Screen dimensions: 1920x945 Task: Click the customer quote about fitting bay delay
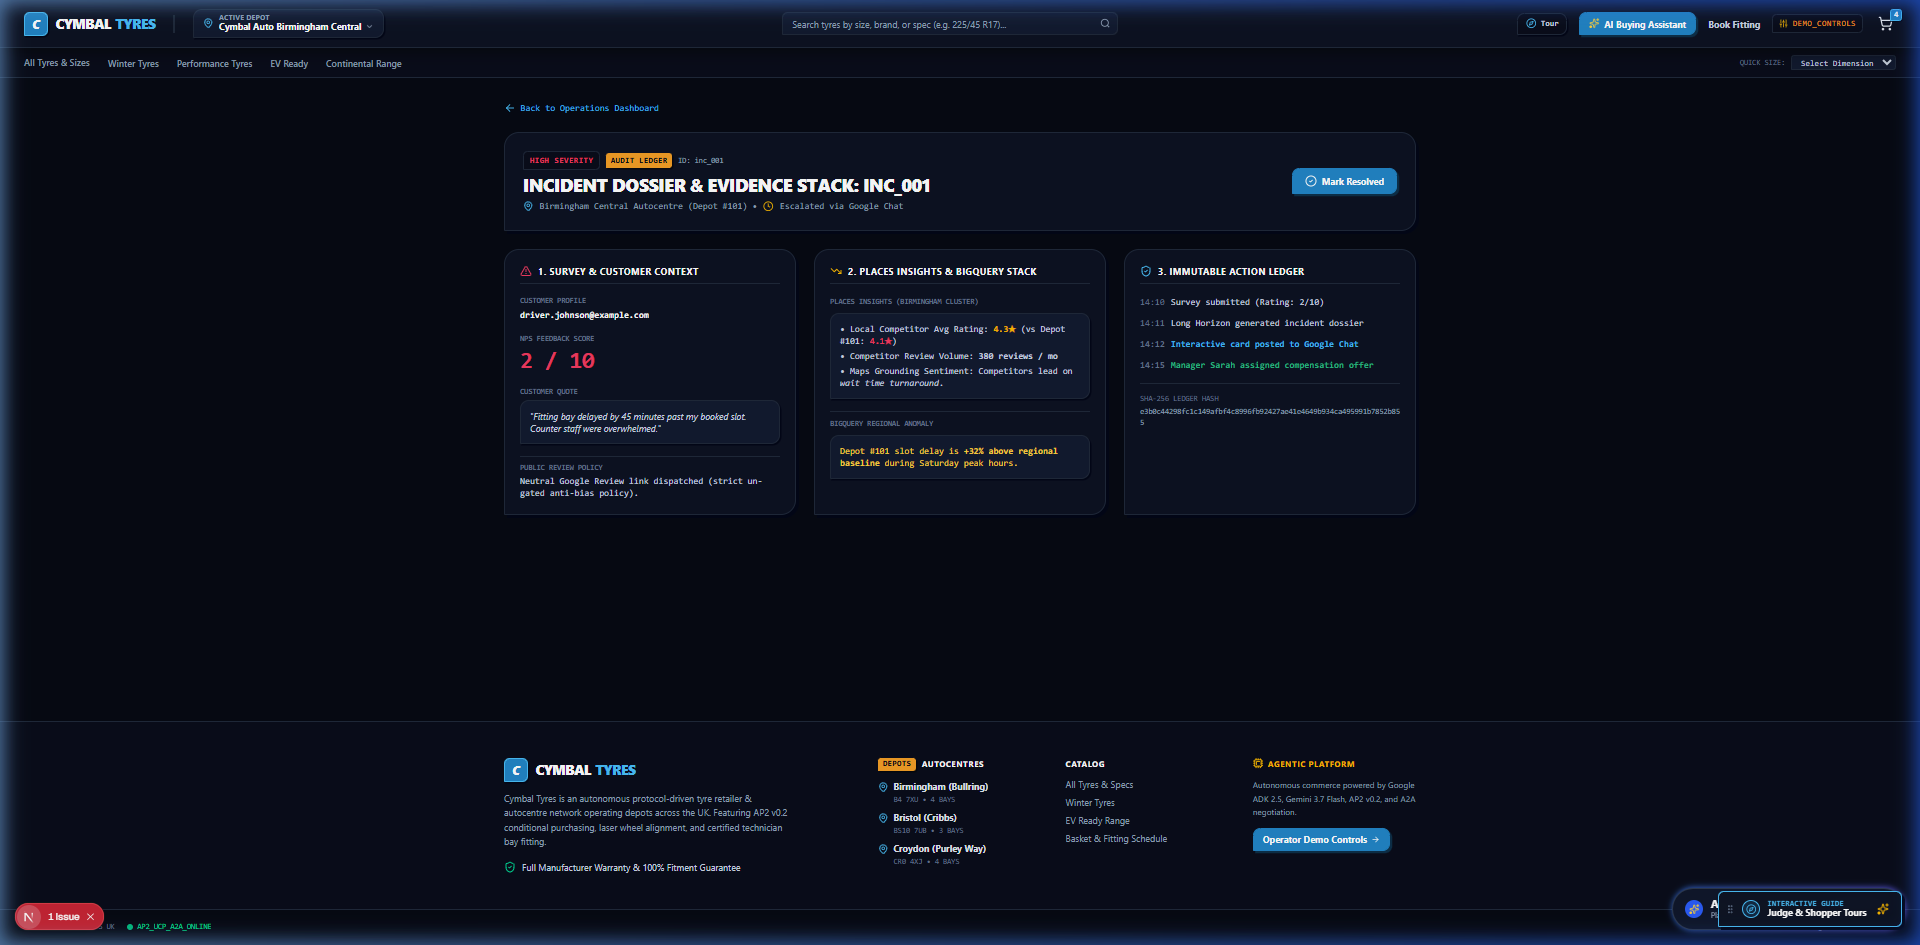(649, 423)
